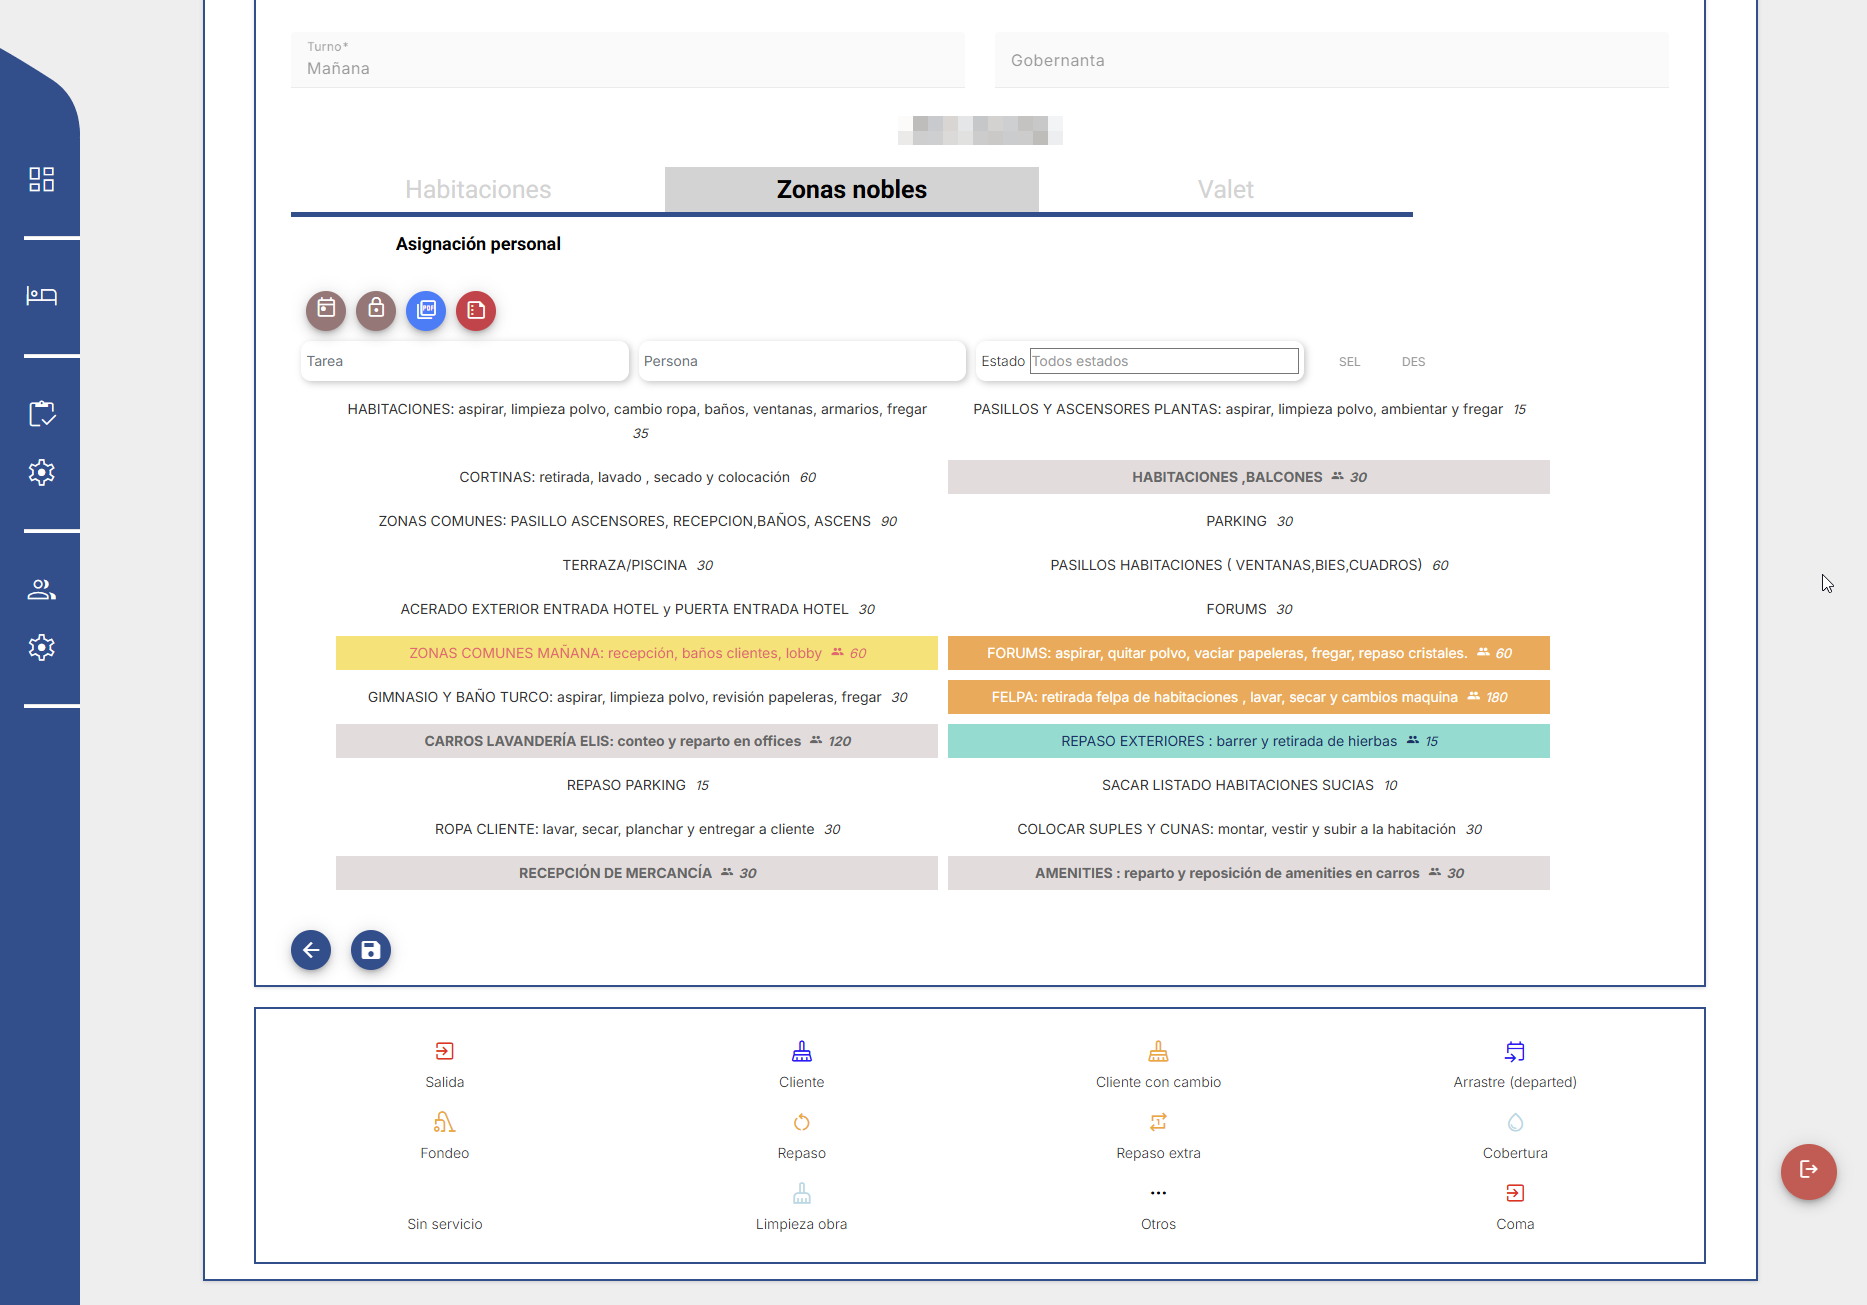Save using the floppy disk icon
1867x1305 pixels.
(371, 950)
